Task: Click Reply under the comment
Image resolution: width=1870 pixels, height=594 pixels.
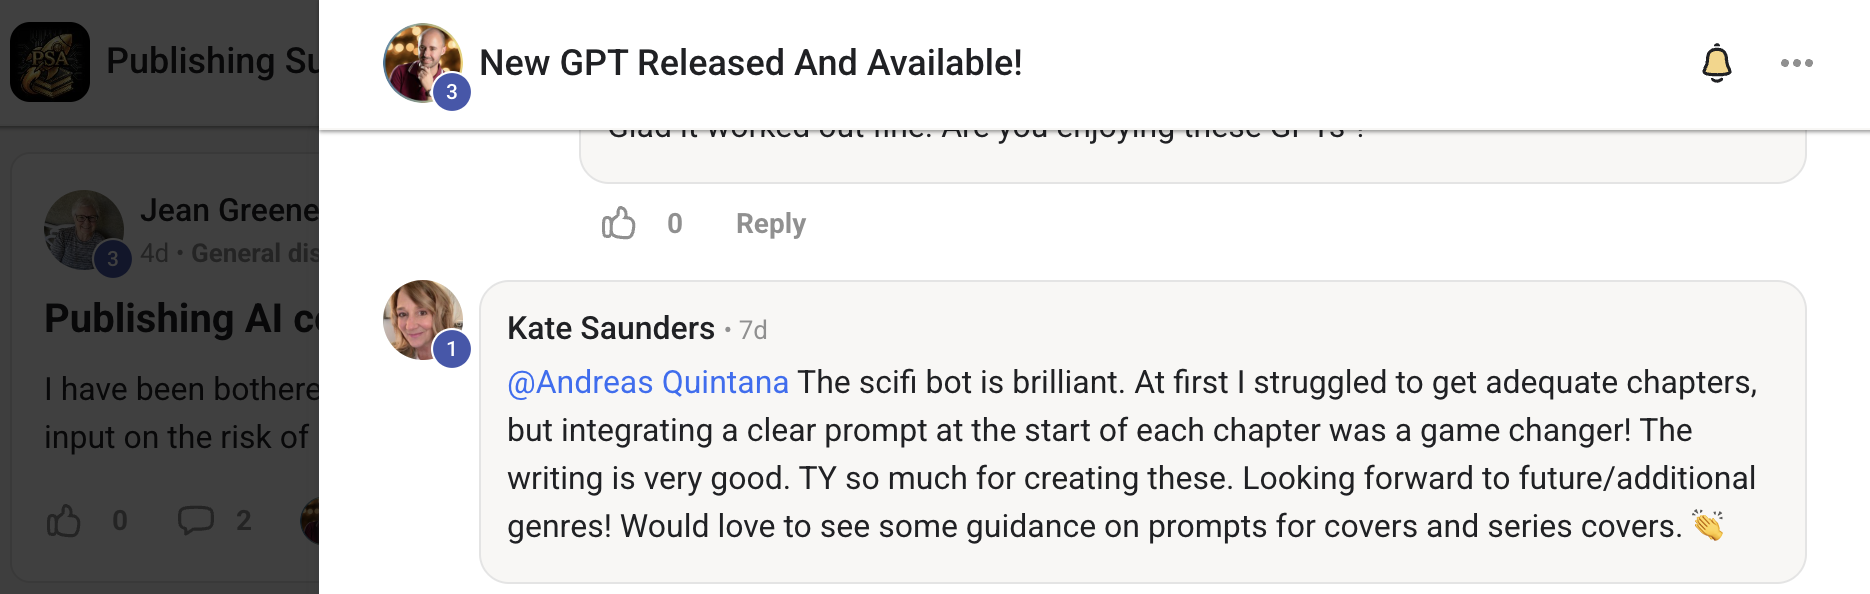Action: (x=770, y=223)
